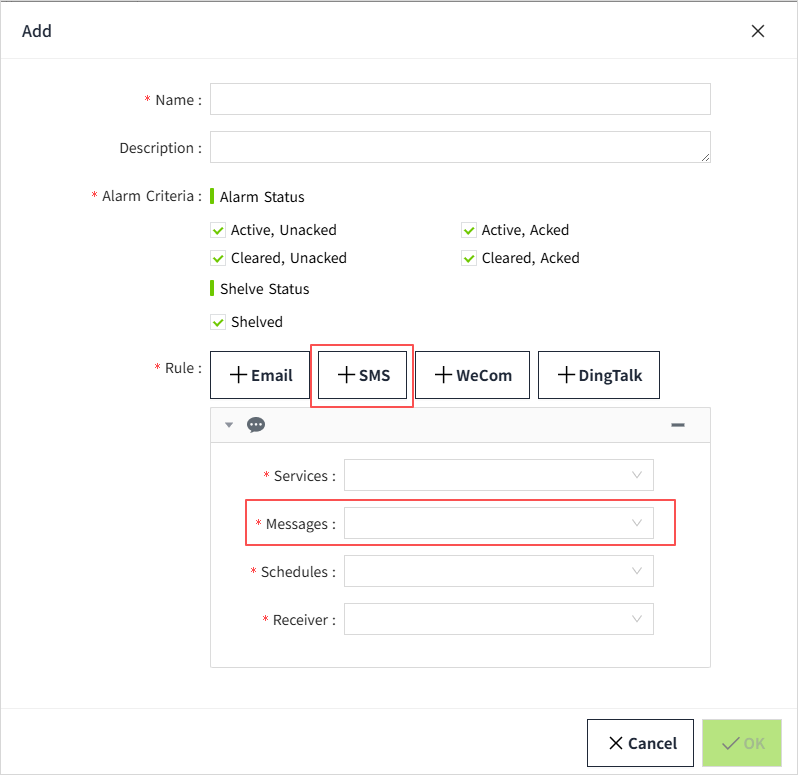Image resolution: width=798 pixels, height=775 pixels.
Task: Remove the SMS rule with minus icon
Action: click(x=677, y=425)
